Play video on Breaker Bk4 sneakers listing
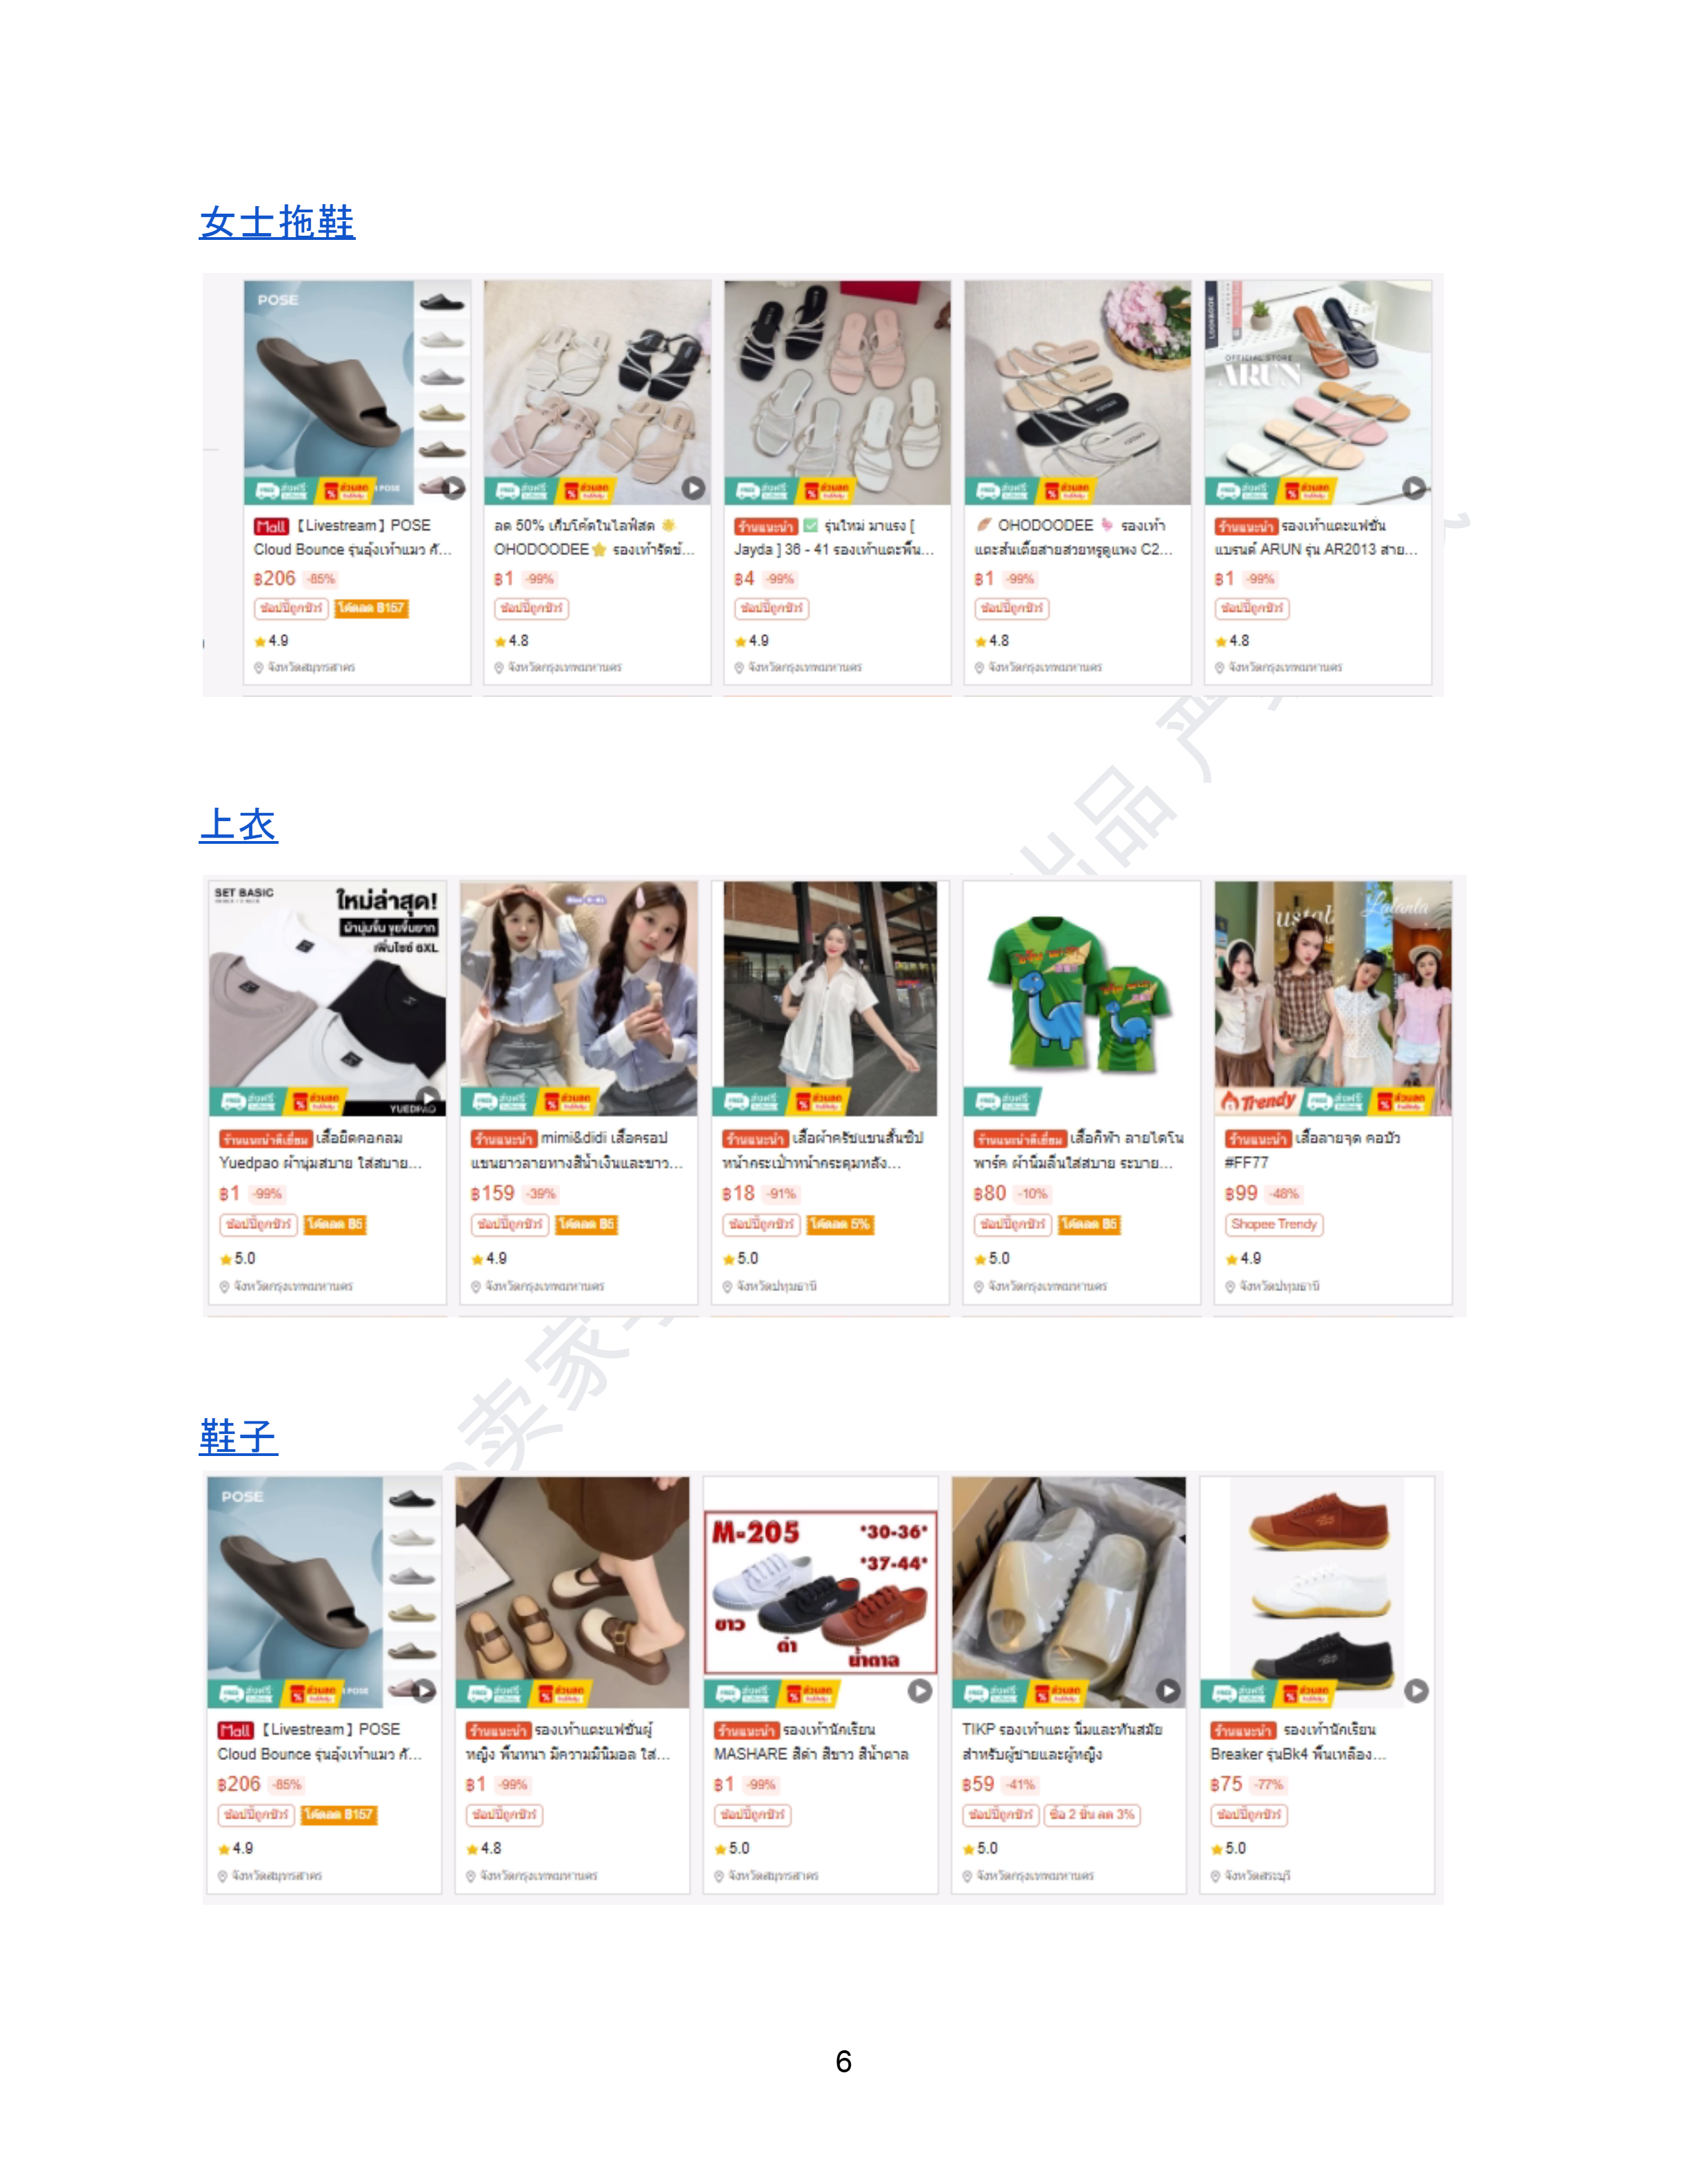Viewport: 1688px width, 2184px height. (1416, 1690)
